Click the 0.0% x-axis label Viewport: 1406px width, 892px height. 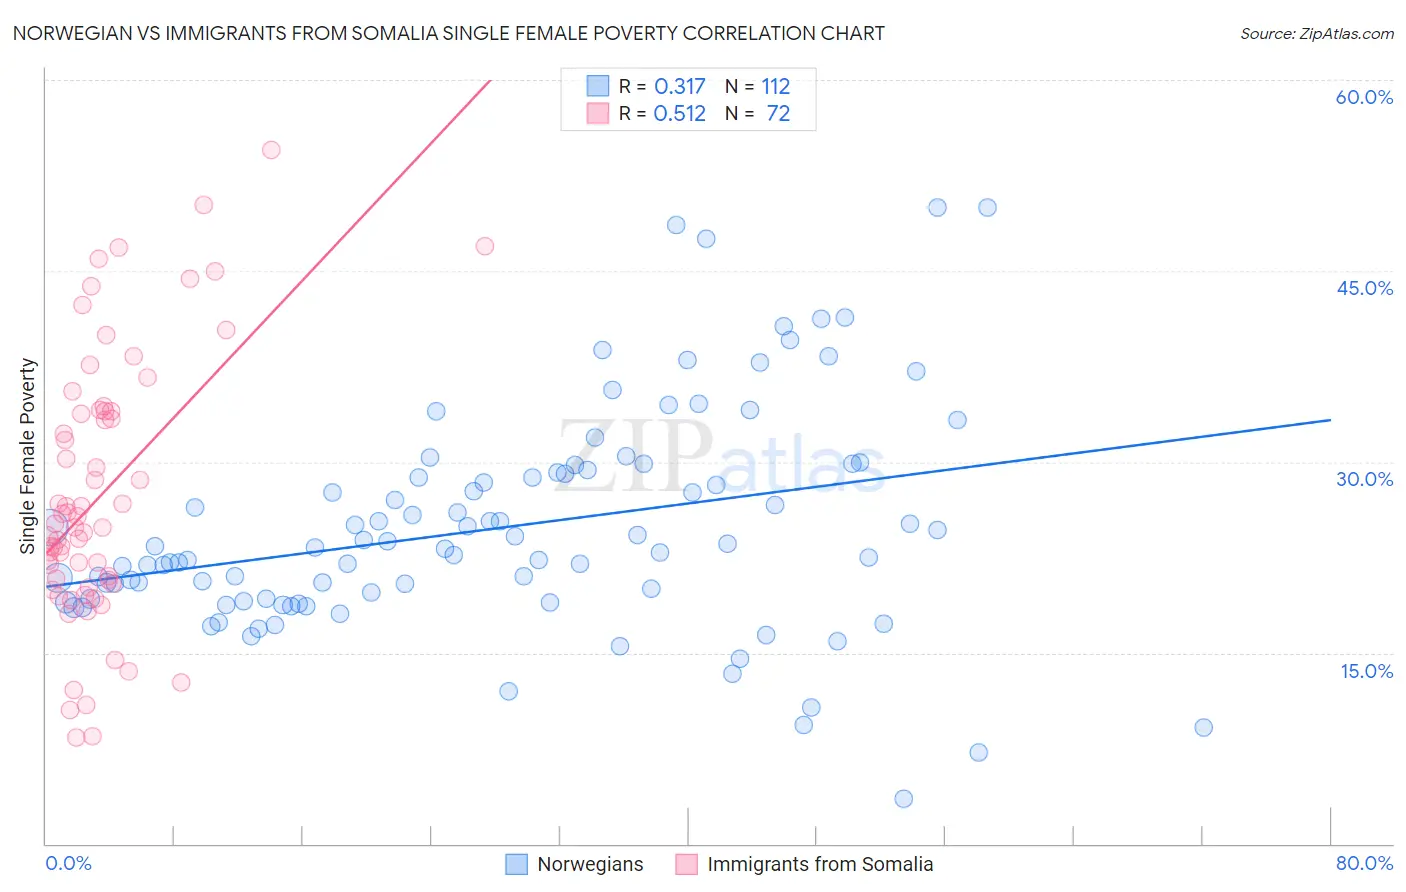click(68, 863)
